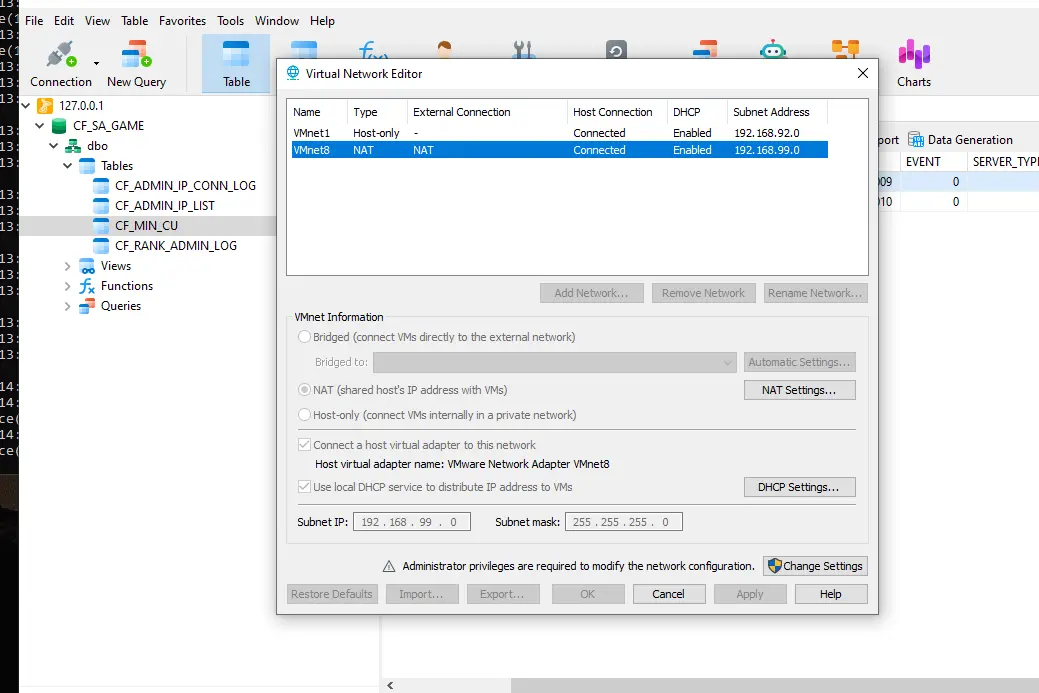The height and width of the screenshot is (693, 1039).
Task: Open the New Query toolbar icon
Action: pos(137,54)
